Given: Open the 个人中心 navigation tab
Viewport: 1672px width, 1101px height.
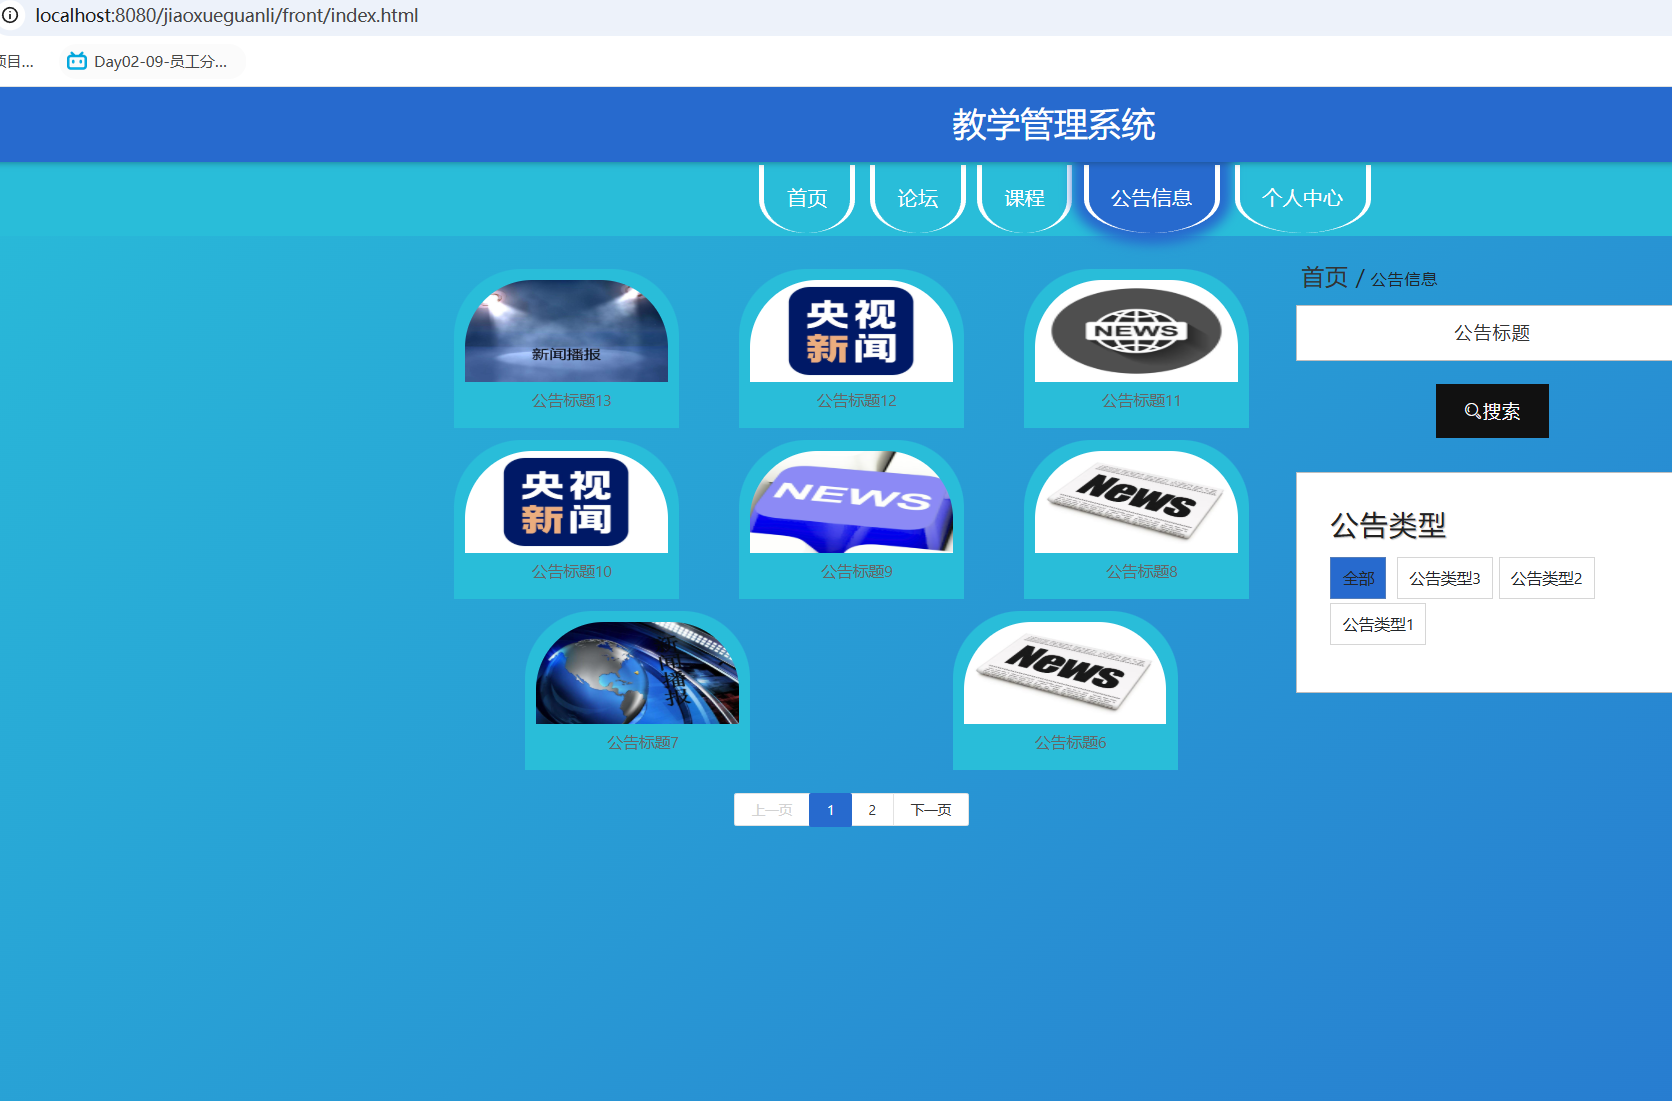Looking at the screenshot, I should 1303,198.
